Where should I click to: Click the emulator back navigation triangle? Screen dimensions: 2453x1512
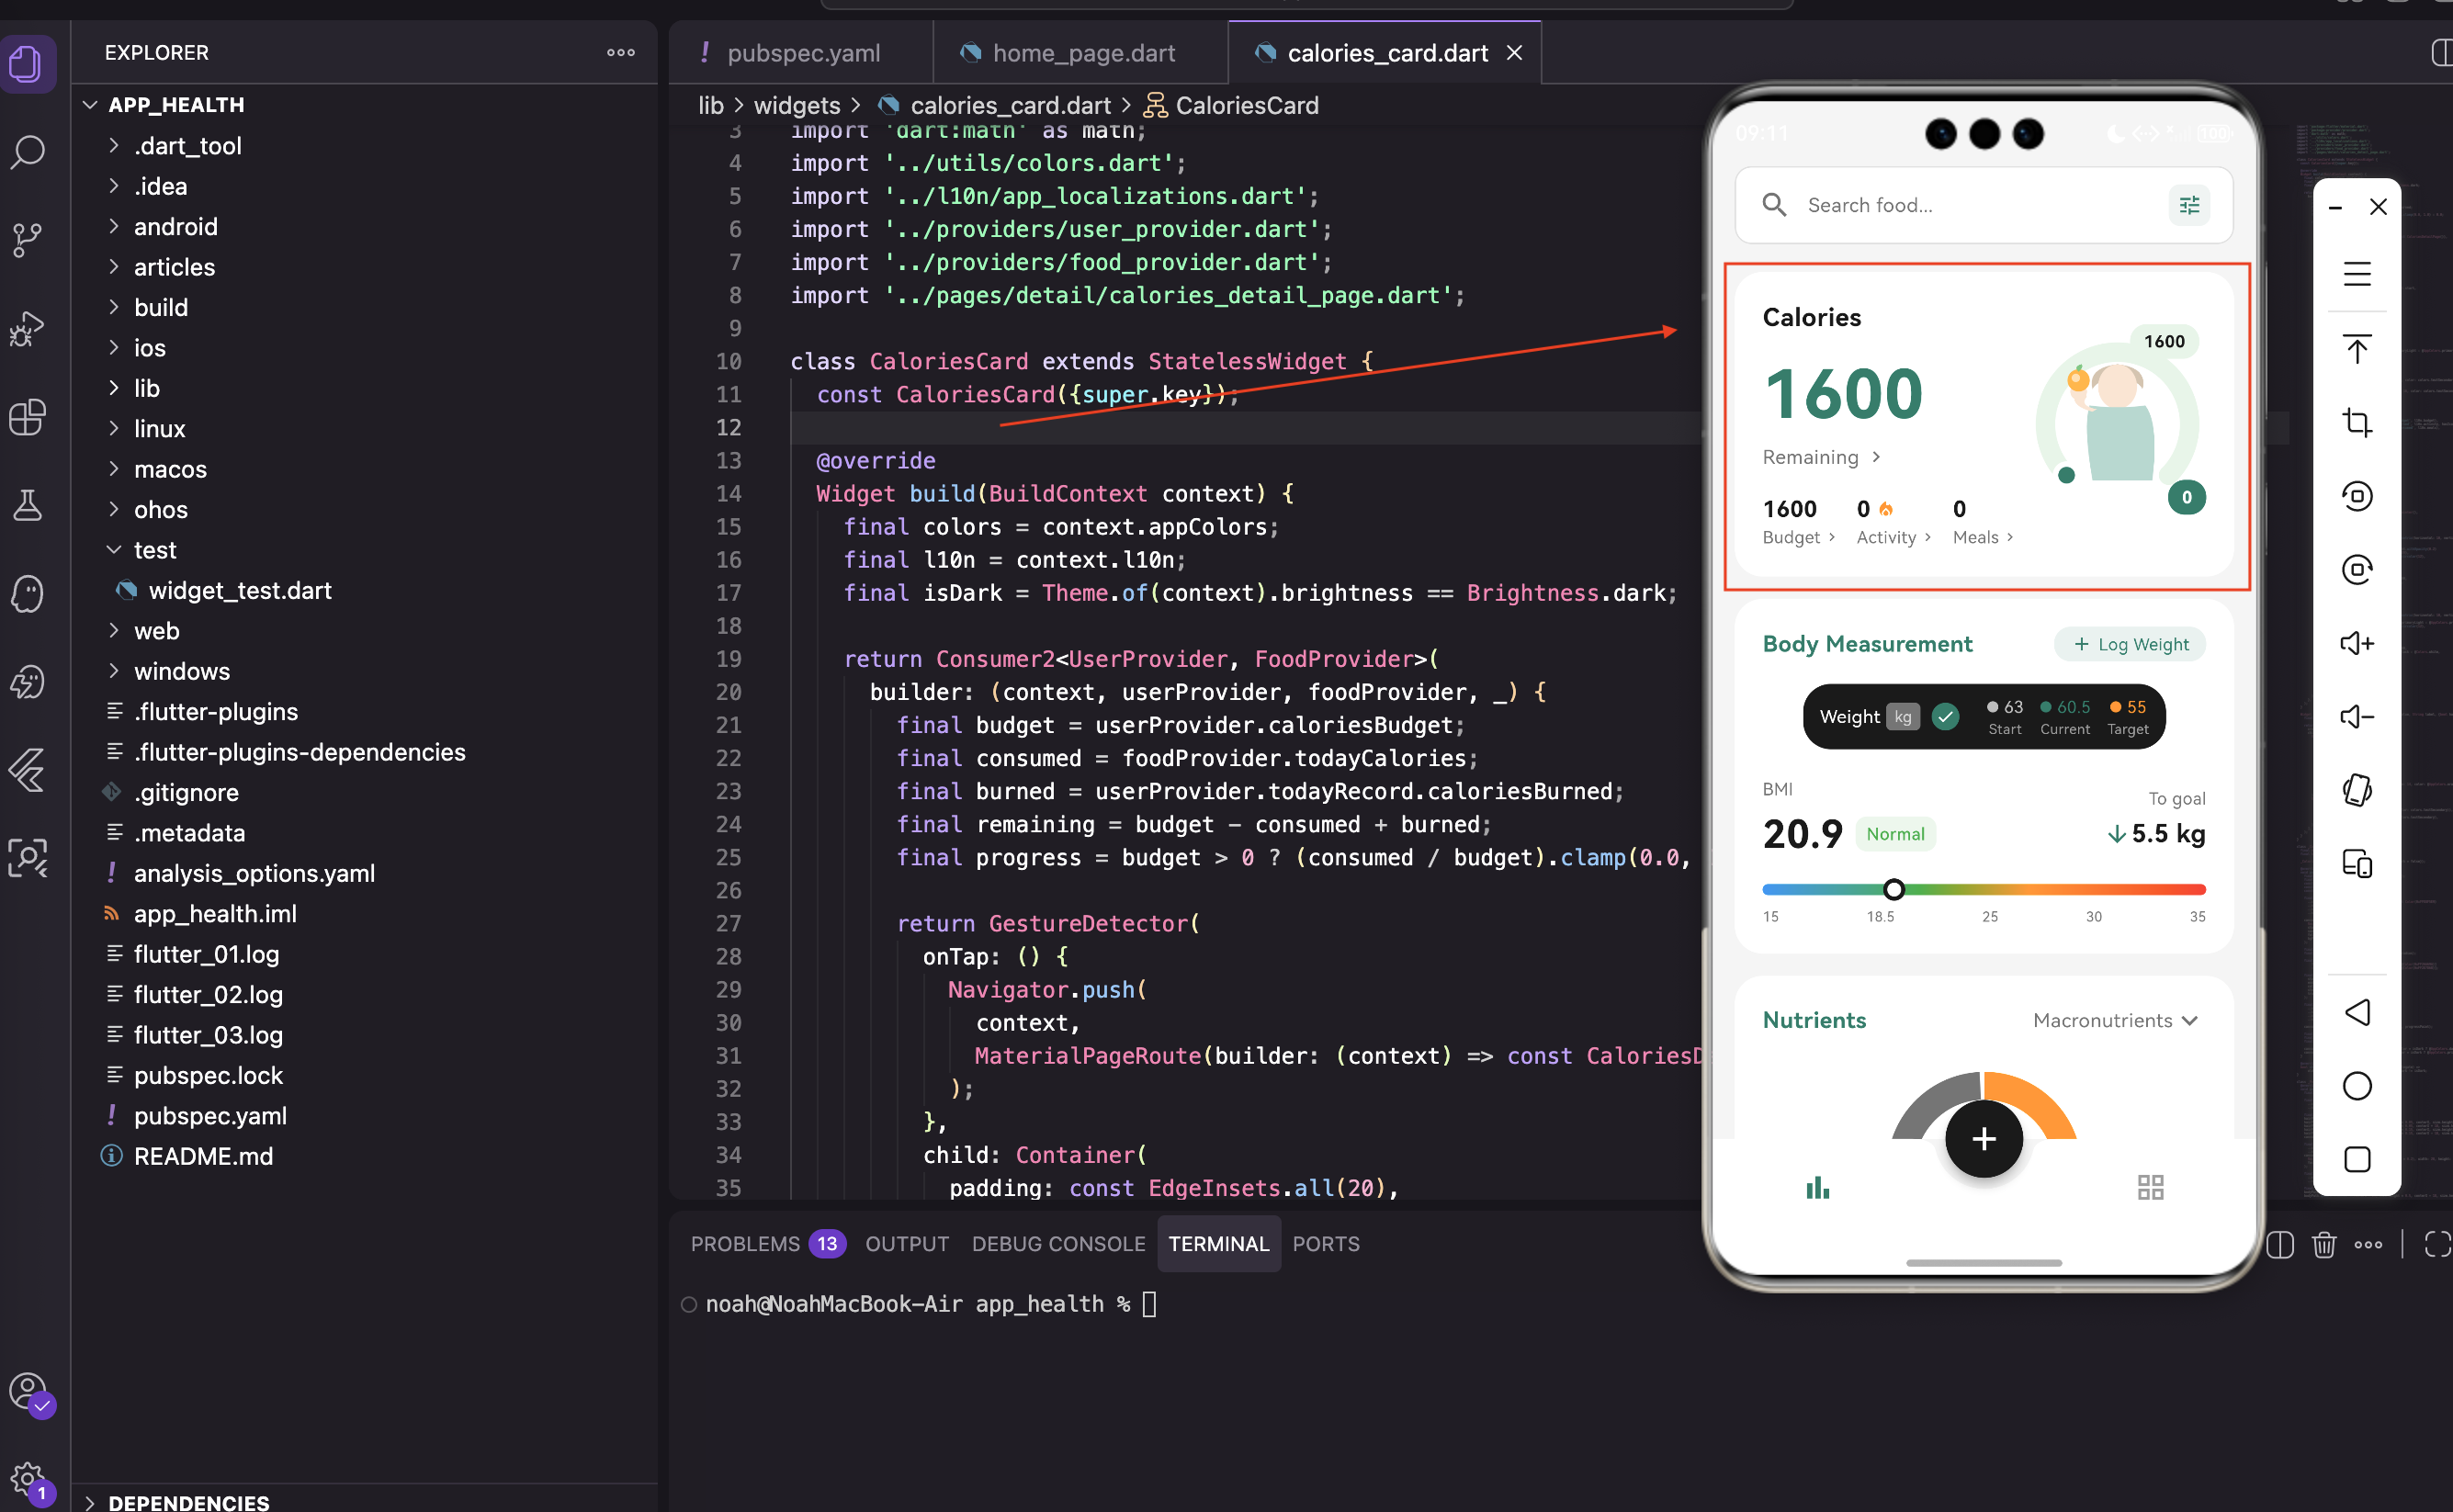2356,1012
